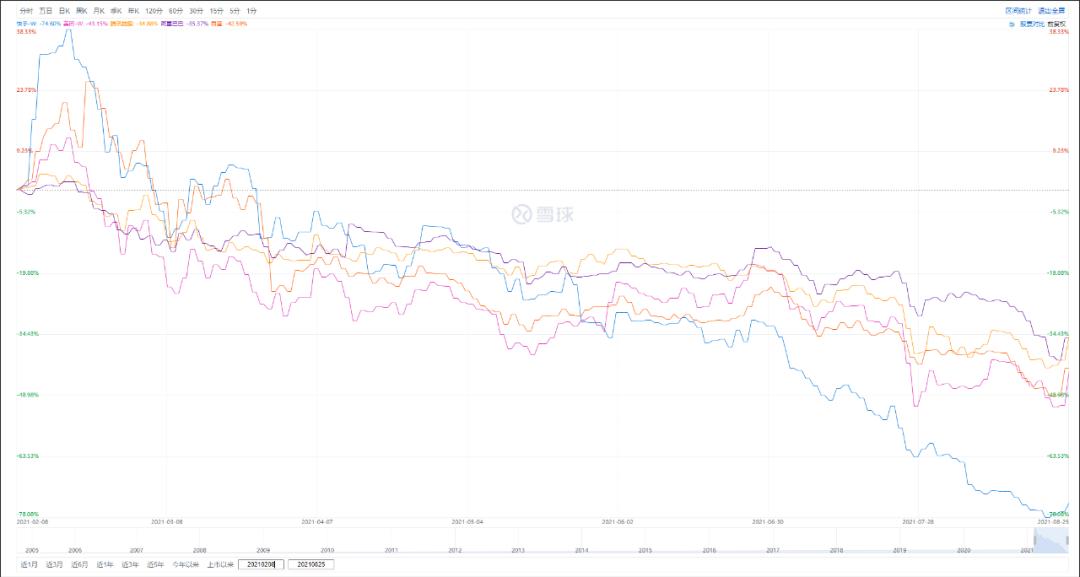
Task: Switch to 日K daily candles
Action: tap(64, 10)
